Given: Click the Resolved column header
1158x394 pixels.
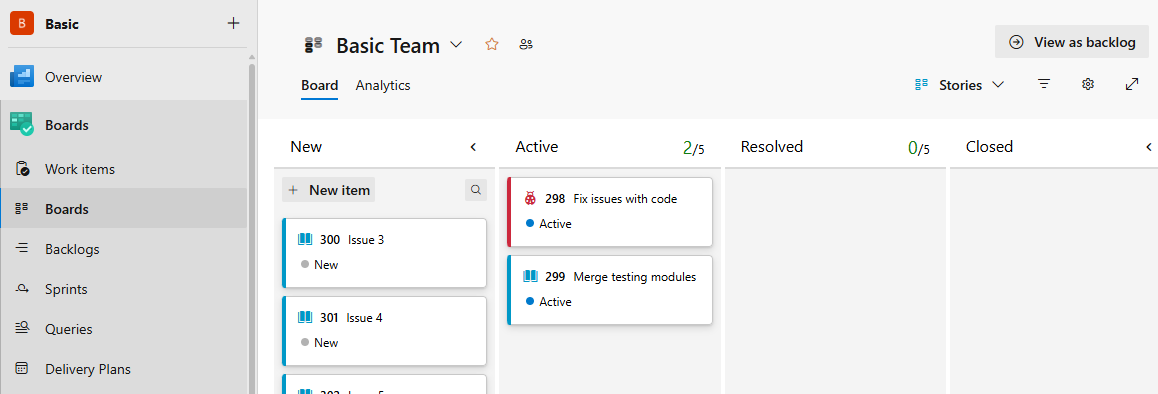Looking at the screenshot, I should (x=772, y=146).
